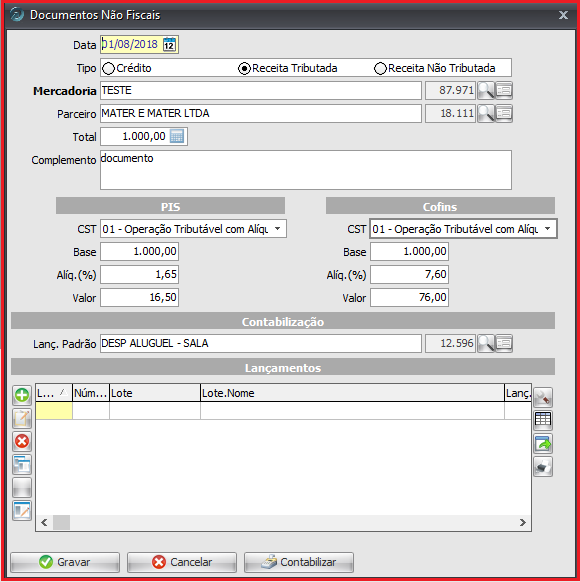The width and height of the screenshot is (580, 582).
Task: Expand the PIS CST dropdown
Action: (278, 229)
